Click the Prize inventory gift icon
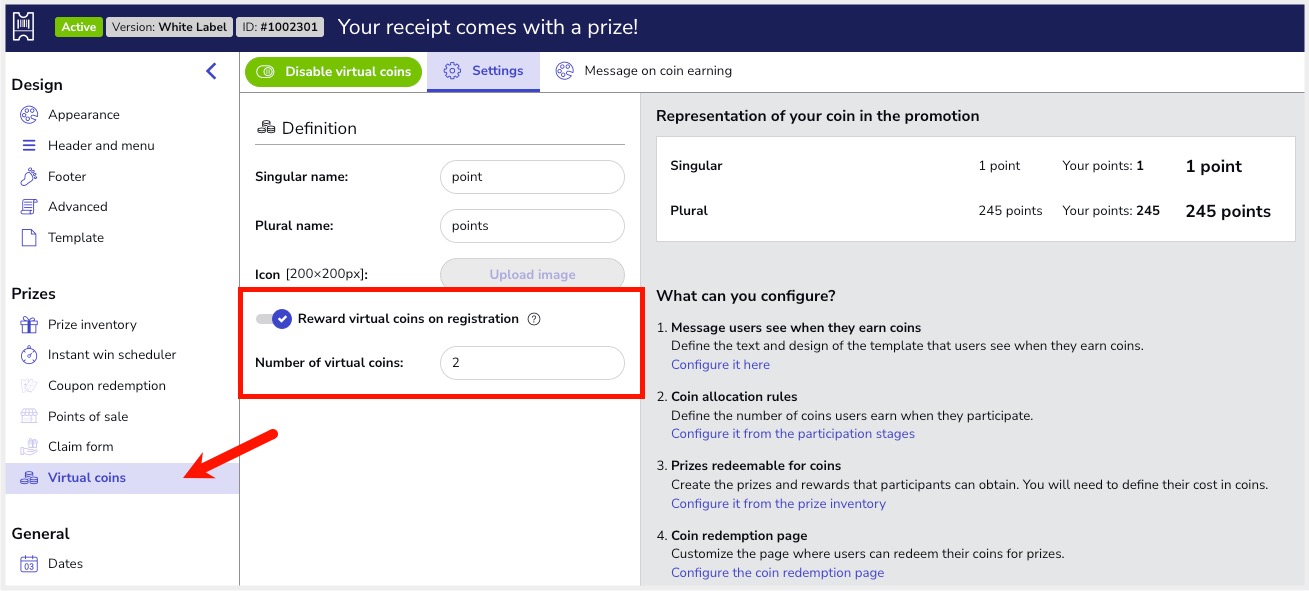The height and width of the screenshot is (591, 1309). [29, 325]
